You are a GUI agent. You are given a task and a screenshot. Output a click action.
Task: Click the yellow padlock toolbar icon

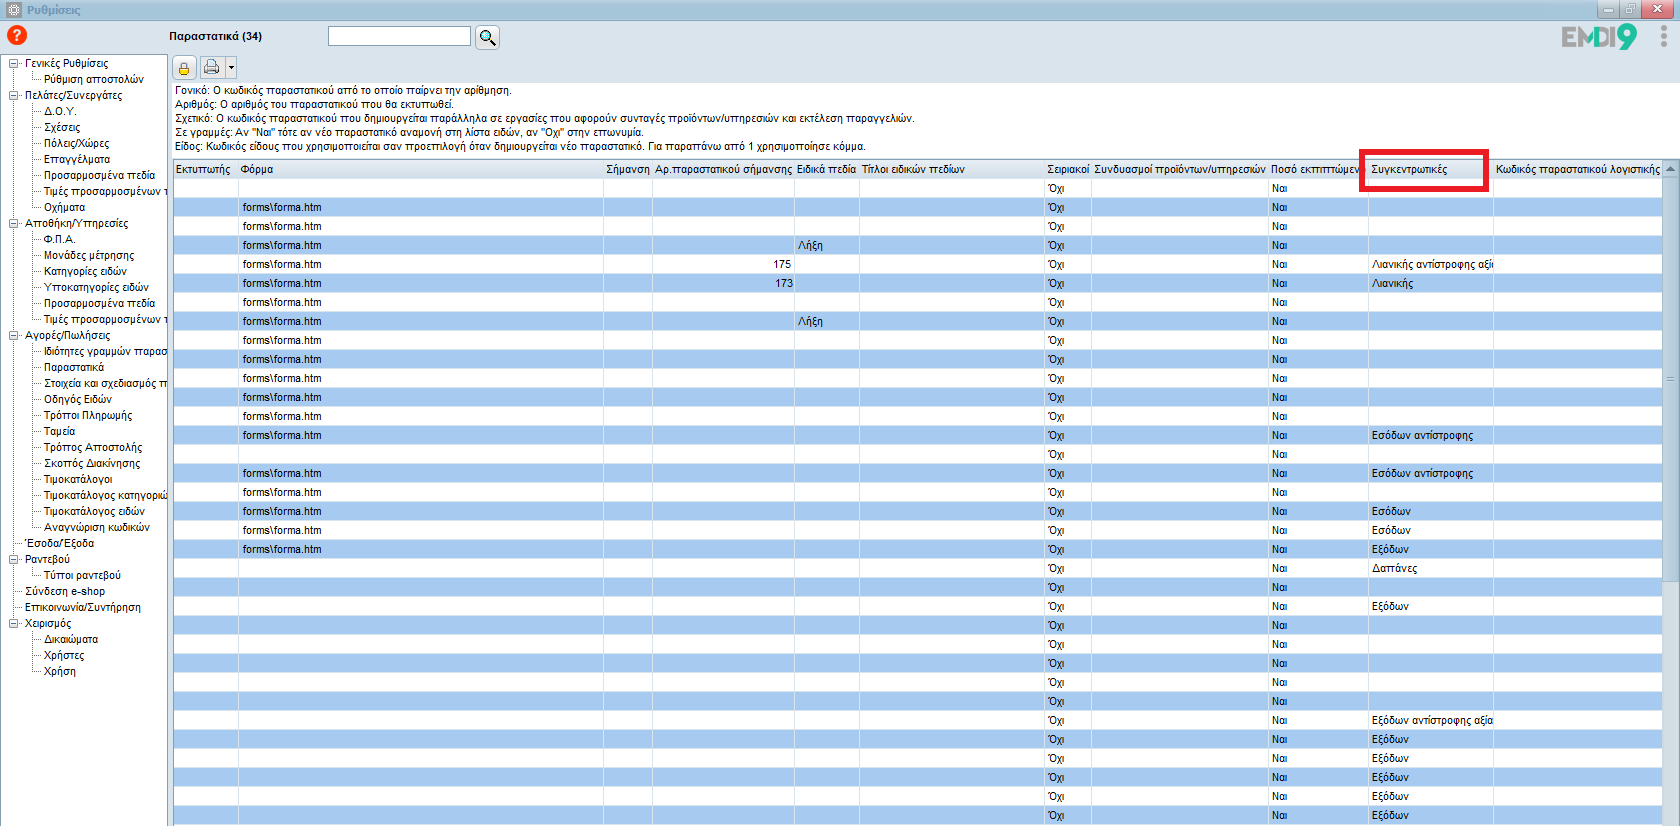(184, 68)
